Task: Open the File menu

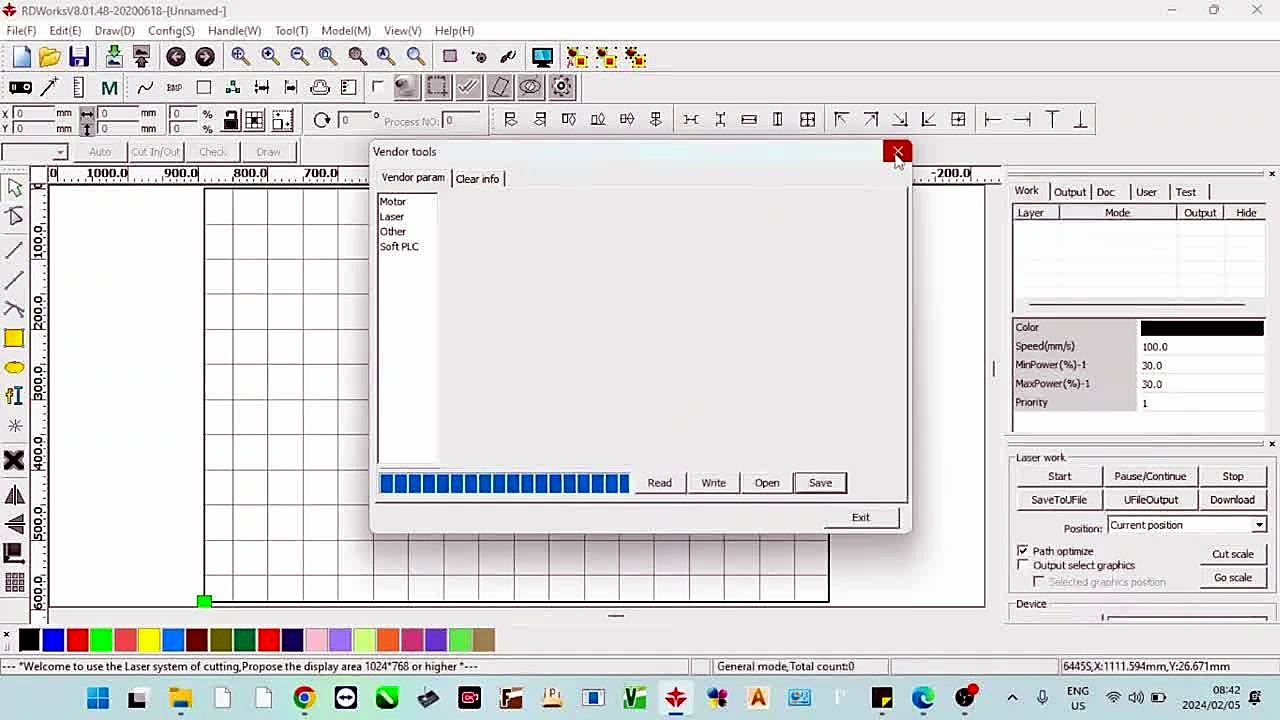Action: click(x=21, y=31)
